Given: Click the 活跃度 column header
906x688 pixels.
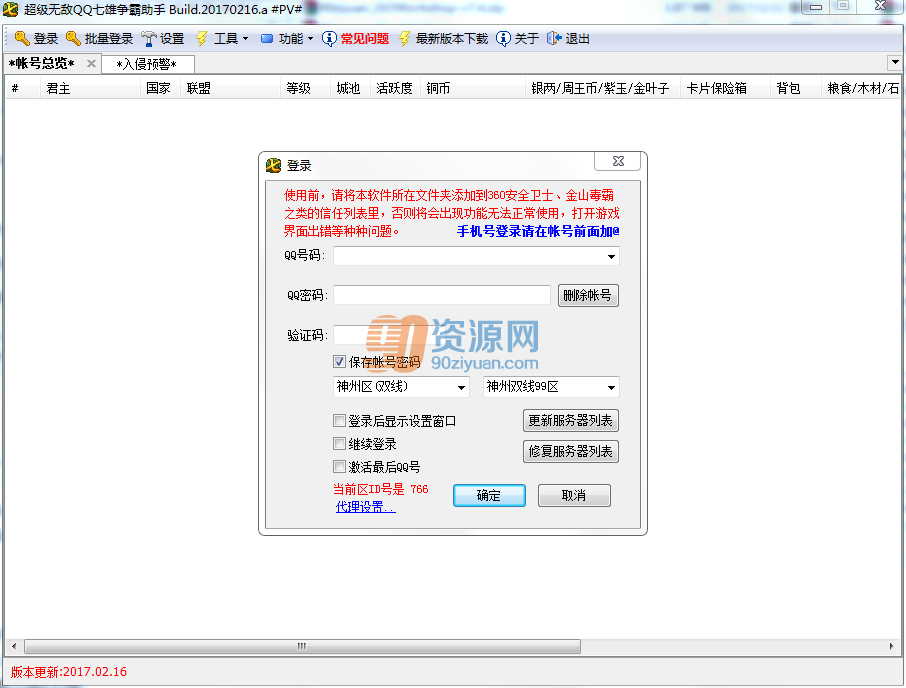Looking at the screenshot, I should [395, 88].
